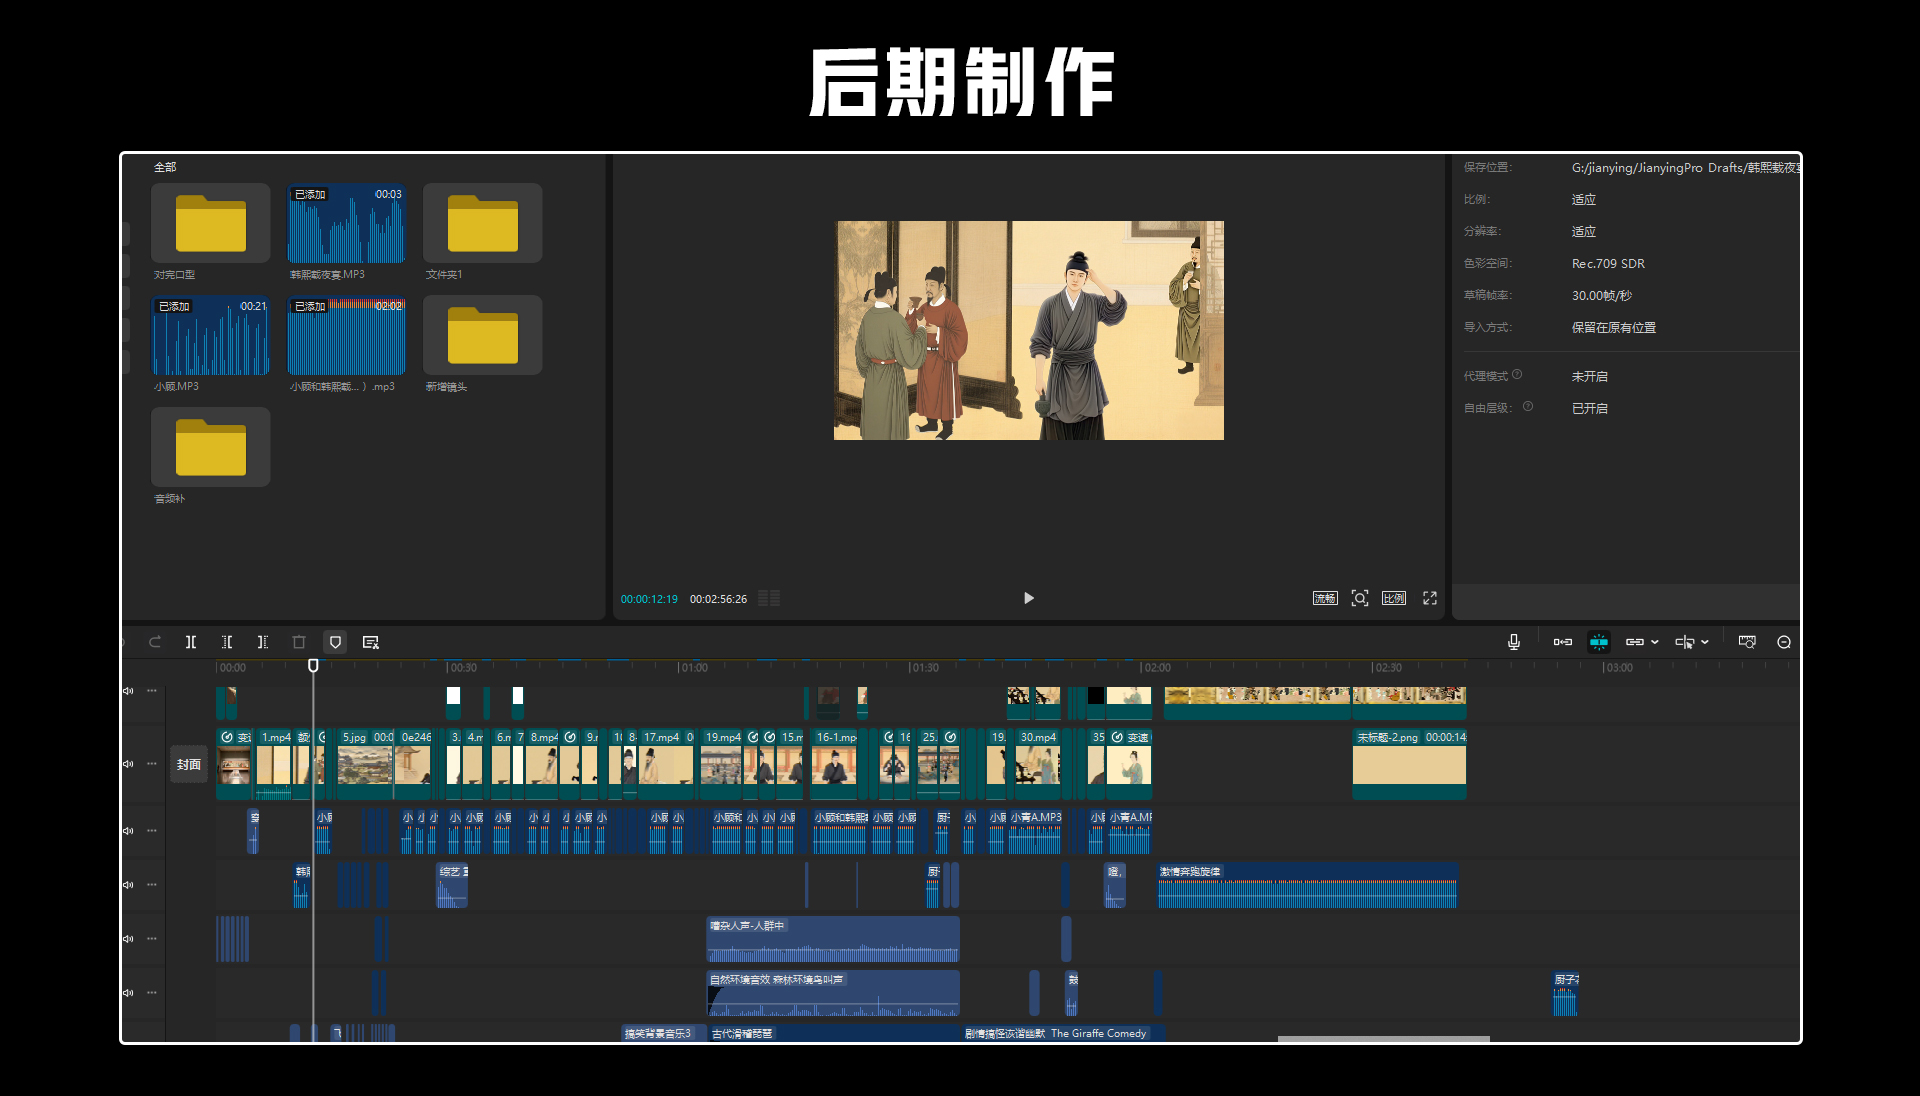Select the 全部 media tab
Image resolution: width=1920 pixels, height=1096 pixels.
tap(165, 167)
